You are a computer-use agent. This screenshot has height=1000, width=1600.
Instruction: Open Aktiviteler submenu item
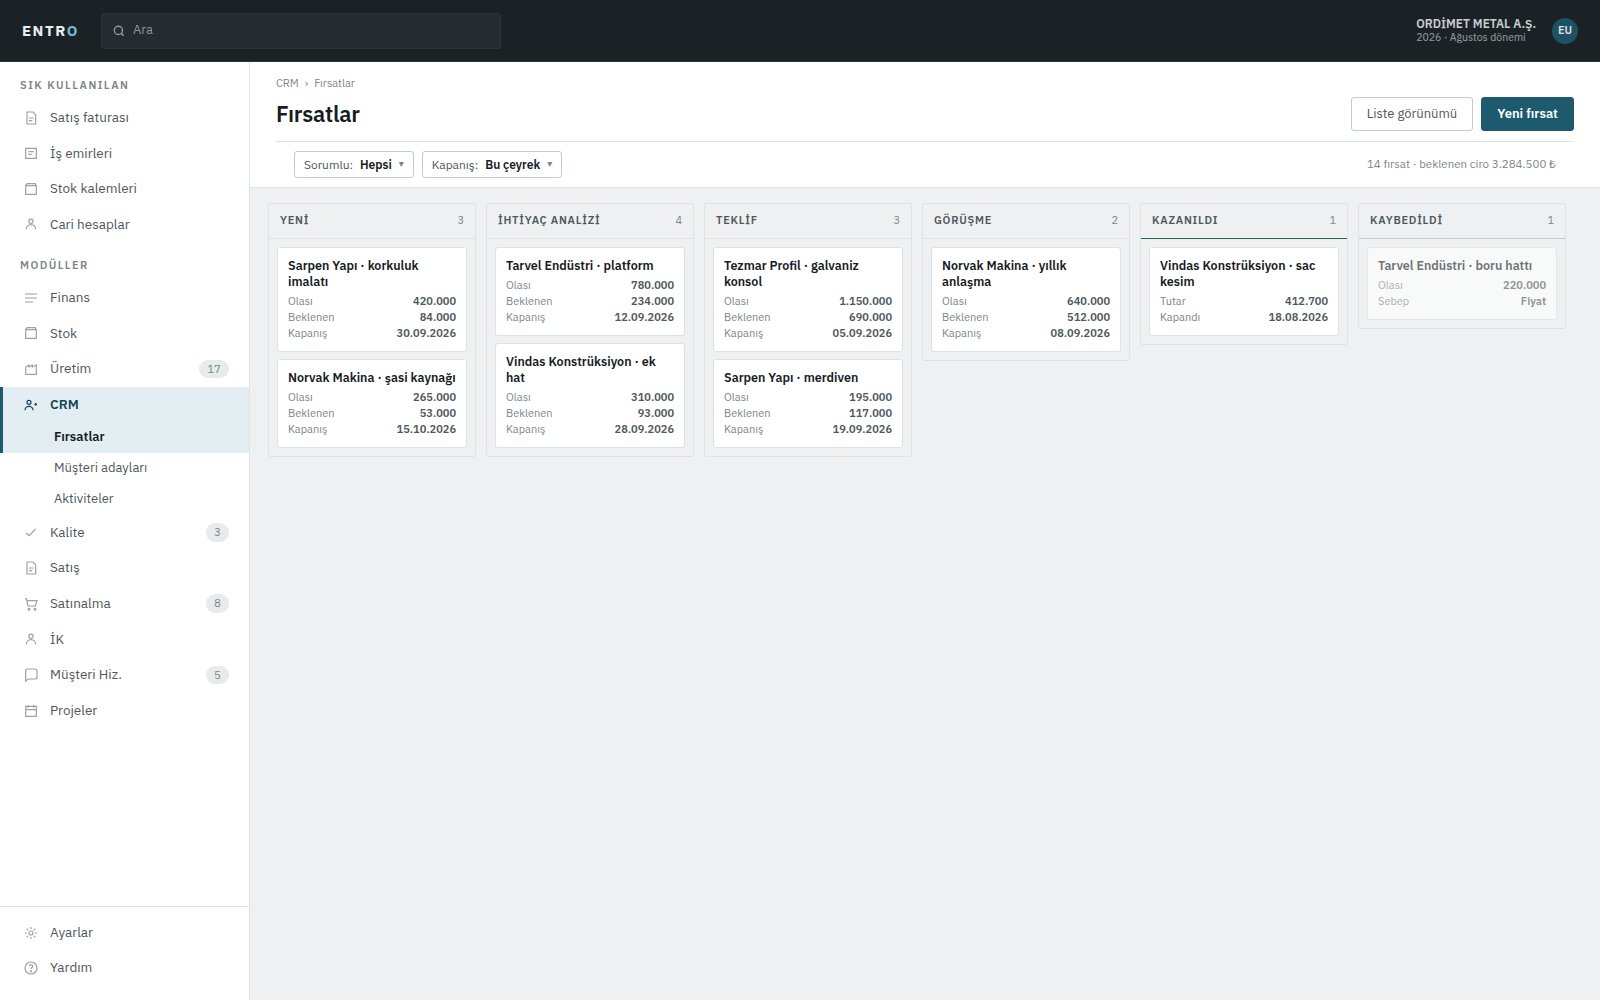tap(125, 499)
